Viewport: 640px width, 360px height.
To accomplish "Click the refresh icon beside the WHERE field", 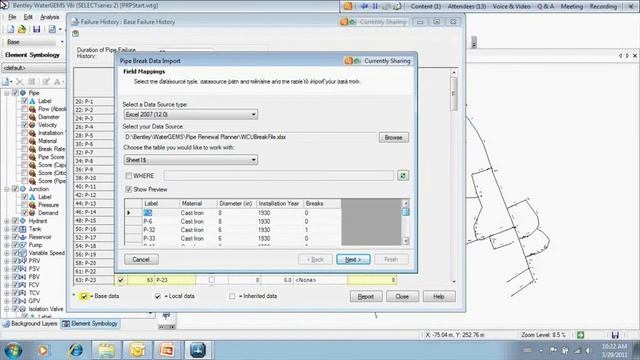I will point(403,176).
